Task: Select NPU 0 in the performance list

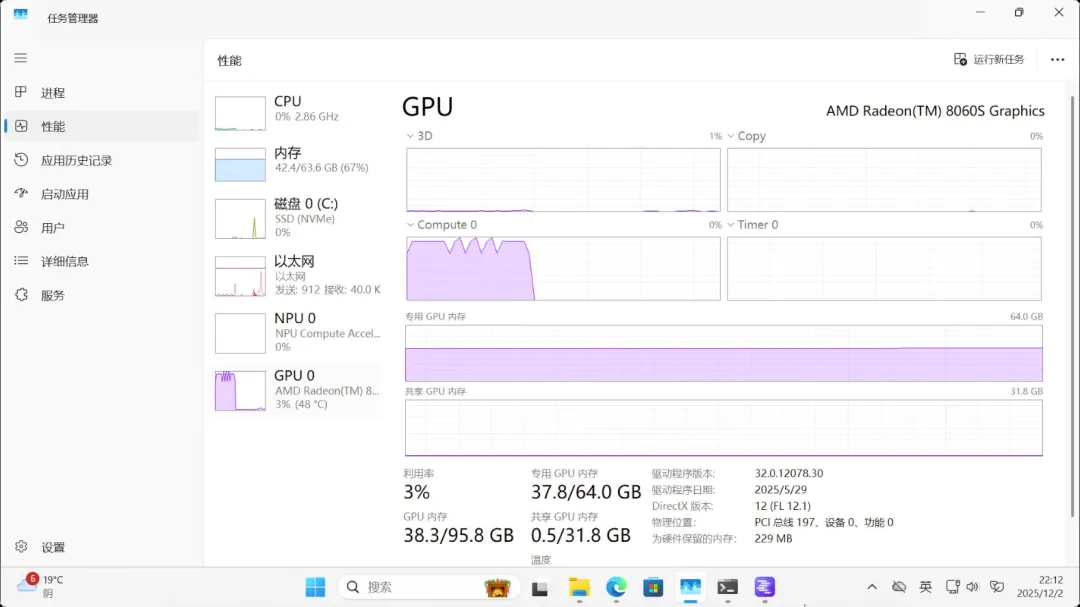Action: click(x=297, y=332)
